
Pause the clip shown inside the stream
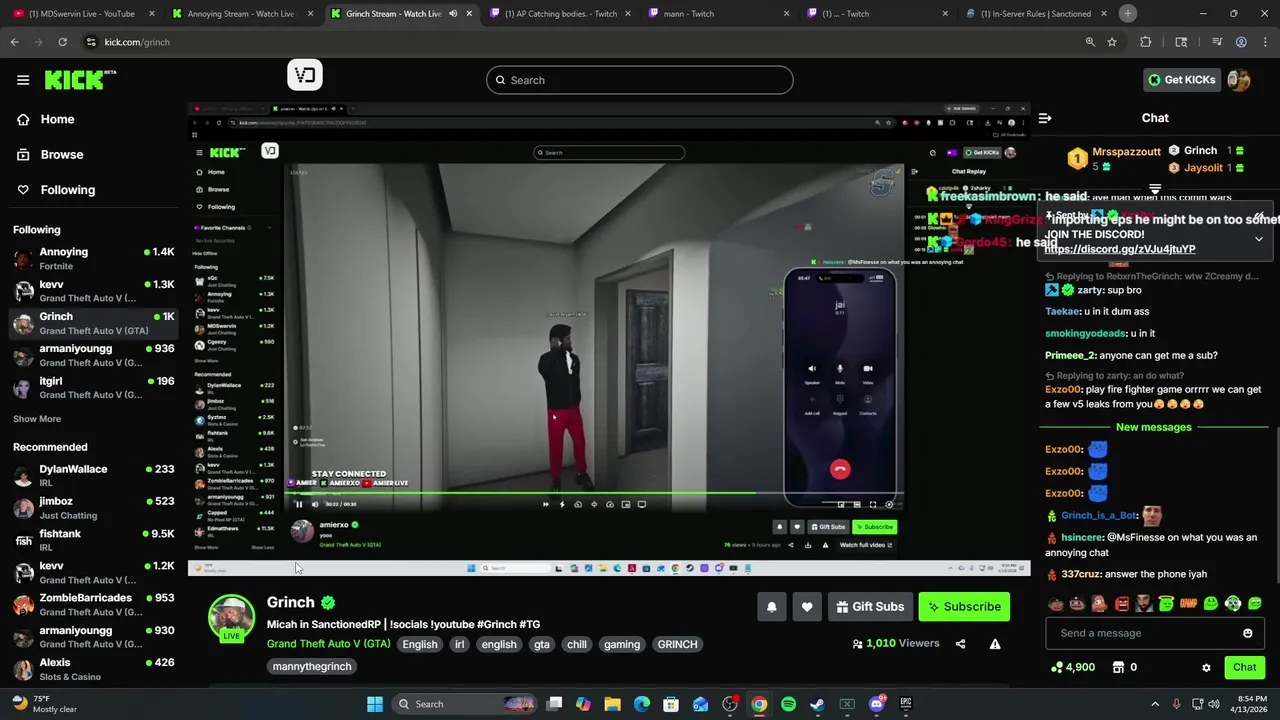tap(298, 505)
